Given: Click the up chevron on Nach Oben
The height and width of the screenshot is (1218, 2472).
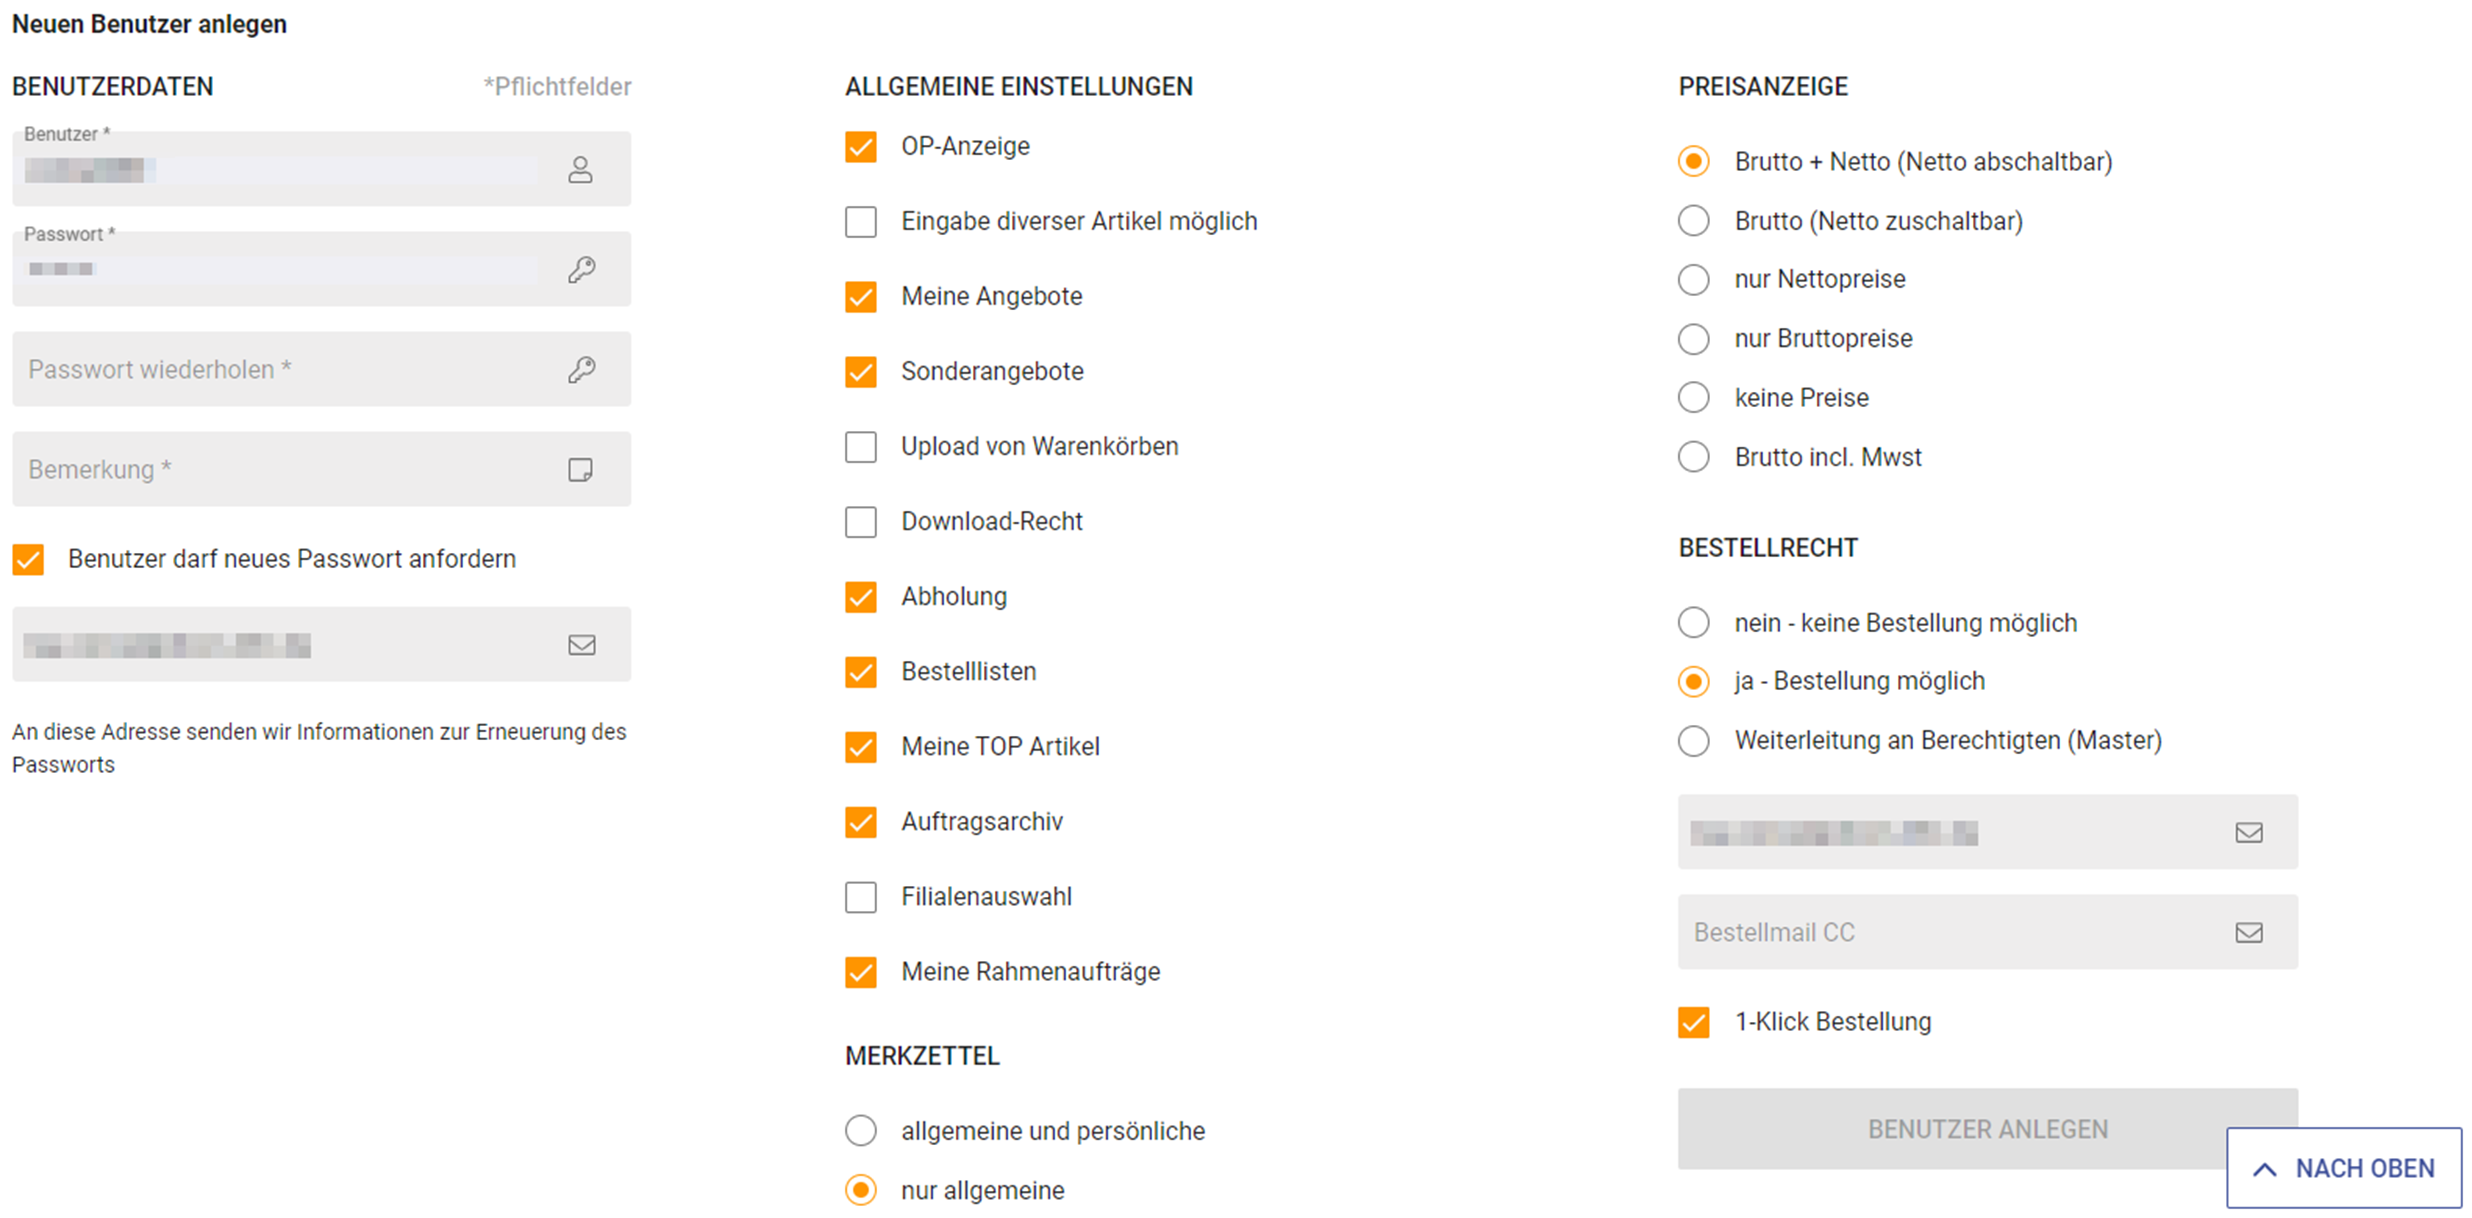Looking at the screenshot, I should coord(2264,1169).
